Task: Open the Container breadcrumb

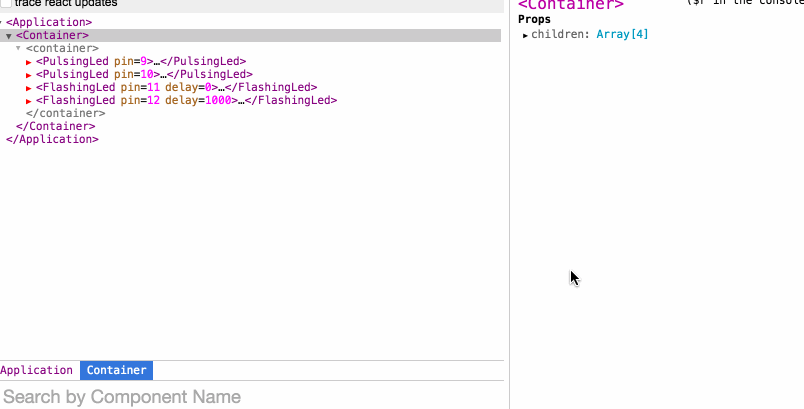Action: pos(116,370)
